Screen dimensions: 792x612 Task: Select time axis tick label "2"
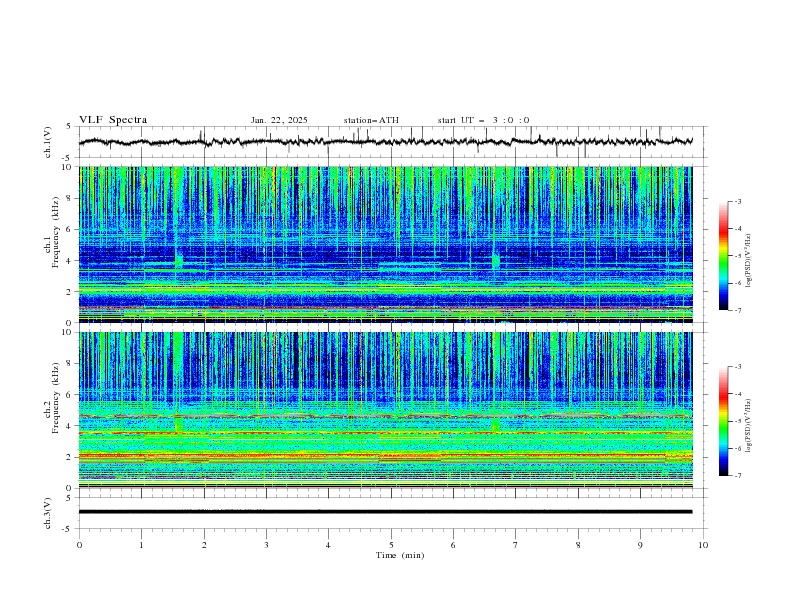(x=204, y=545)
